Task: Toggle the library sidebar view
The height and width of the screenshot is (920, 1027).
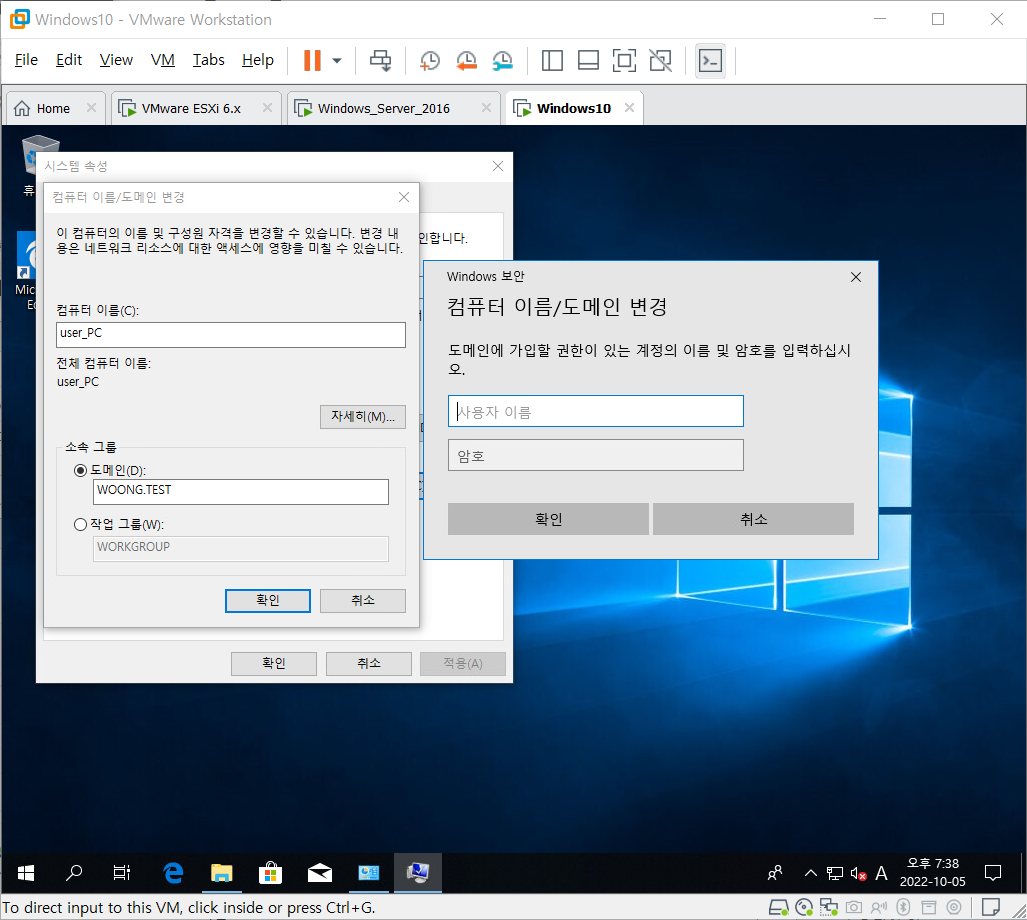Action: (552, 60)
